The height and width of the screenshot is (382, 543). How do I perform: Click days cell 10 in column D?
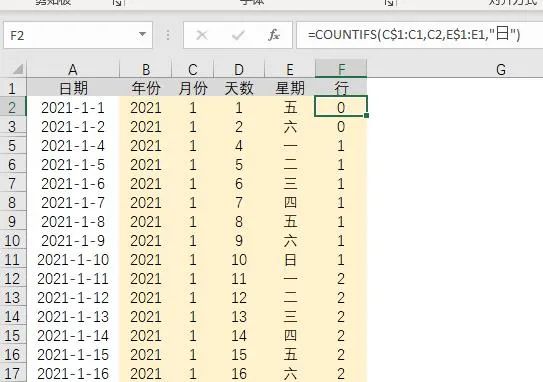point(239,260)
